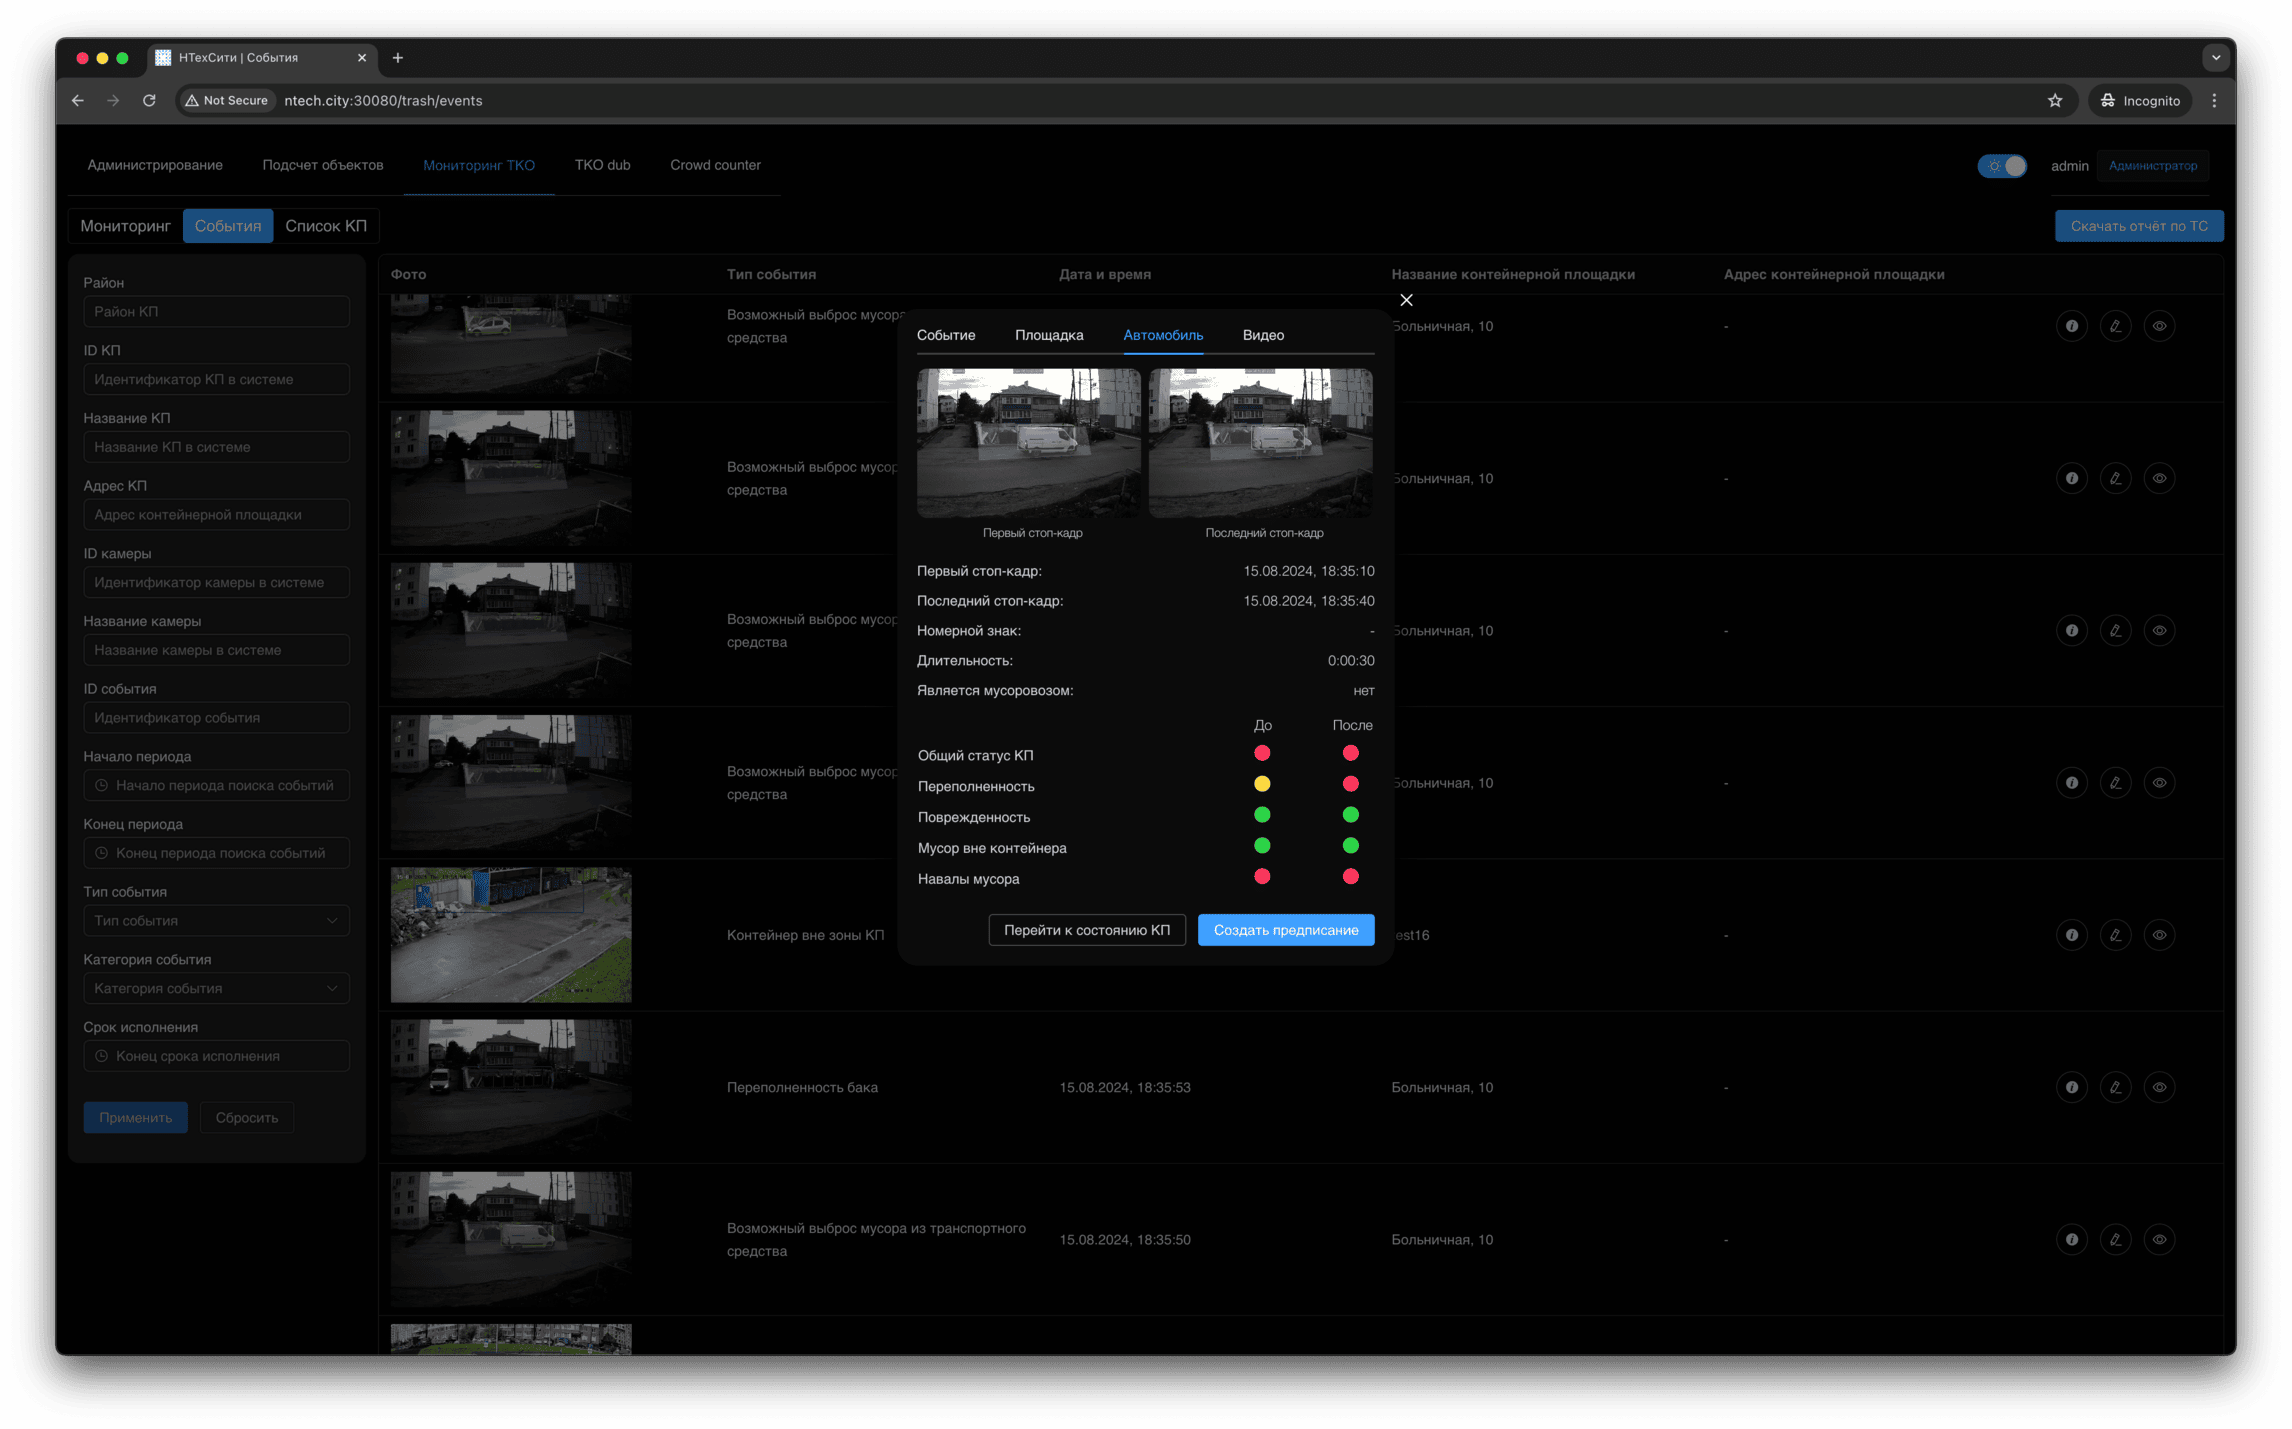The height and width of the screenshot is (1429, 2292).
Task: Open the Список КП tab
Action: click(x=326, y=226)
